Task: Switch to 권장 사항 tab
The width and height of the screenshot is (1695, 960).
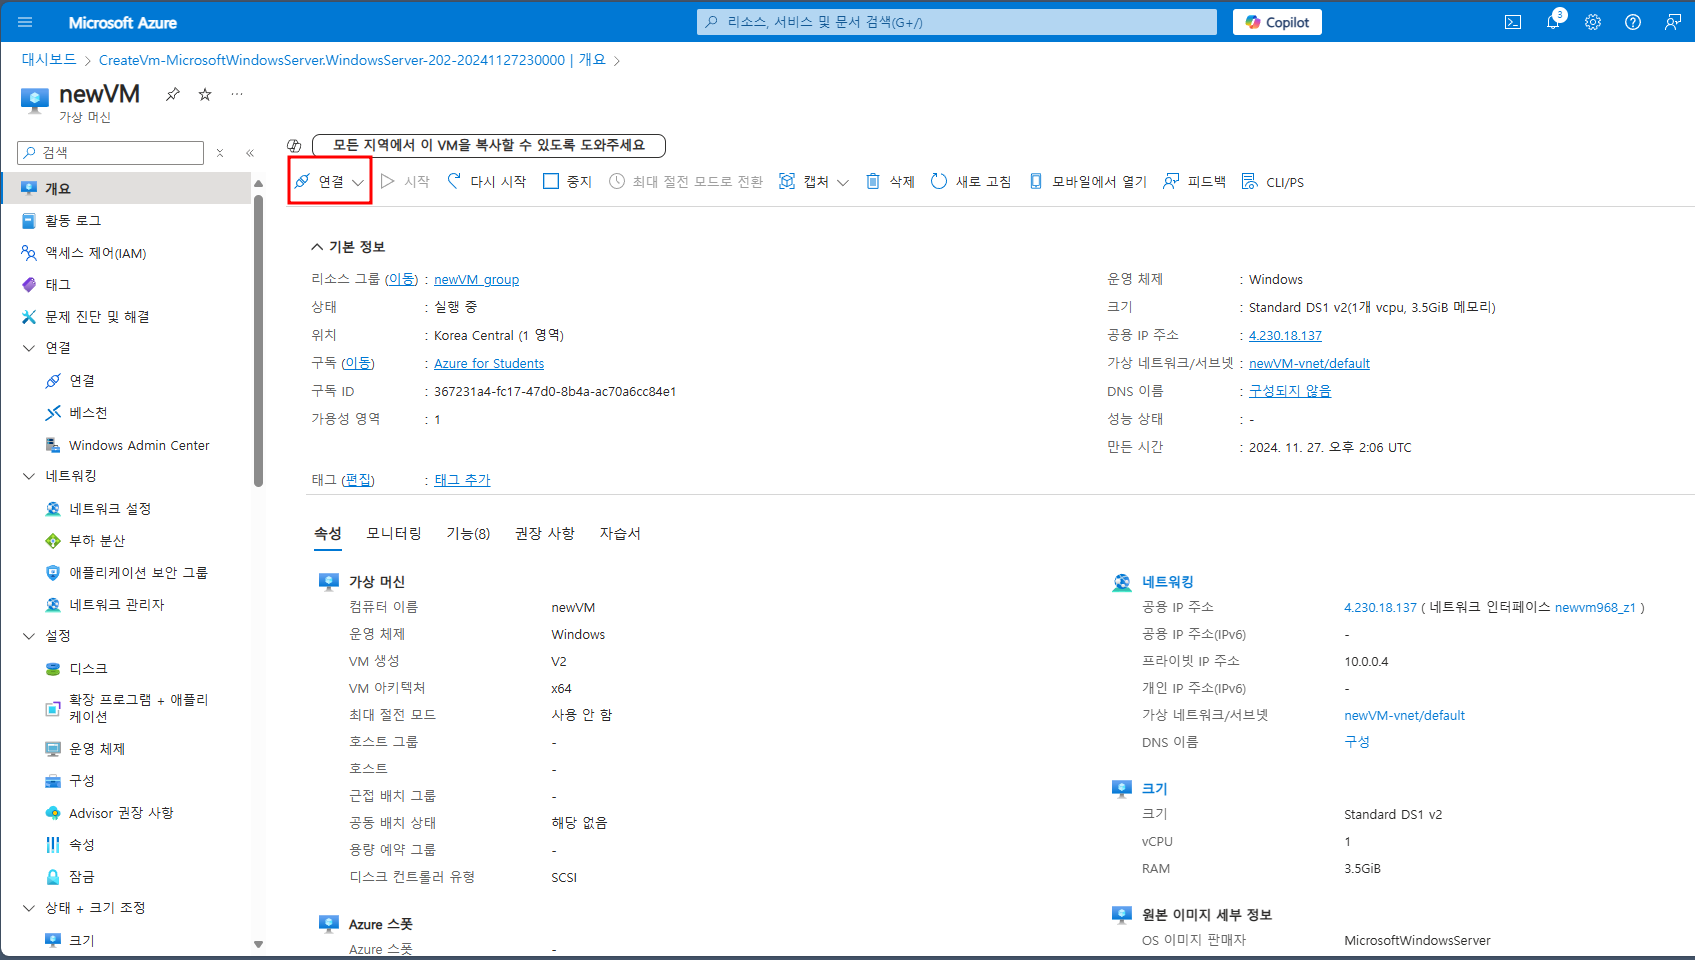Action: (545, 533)
